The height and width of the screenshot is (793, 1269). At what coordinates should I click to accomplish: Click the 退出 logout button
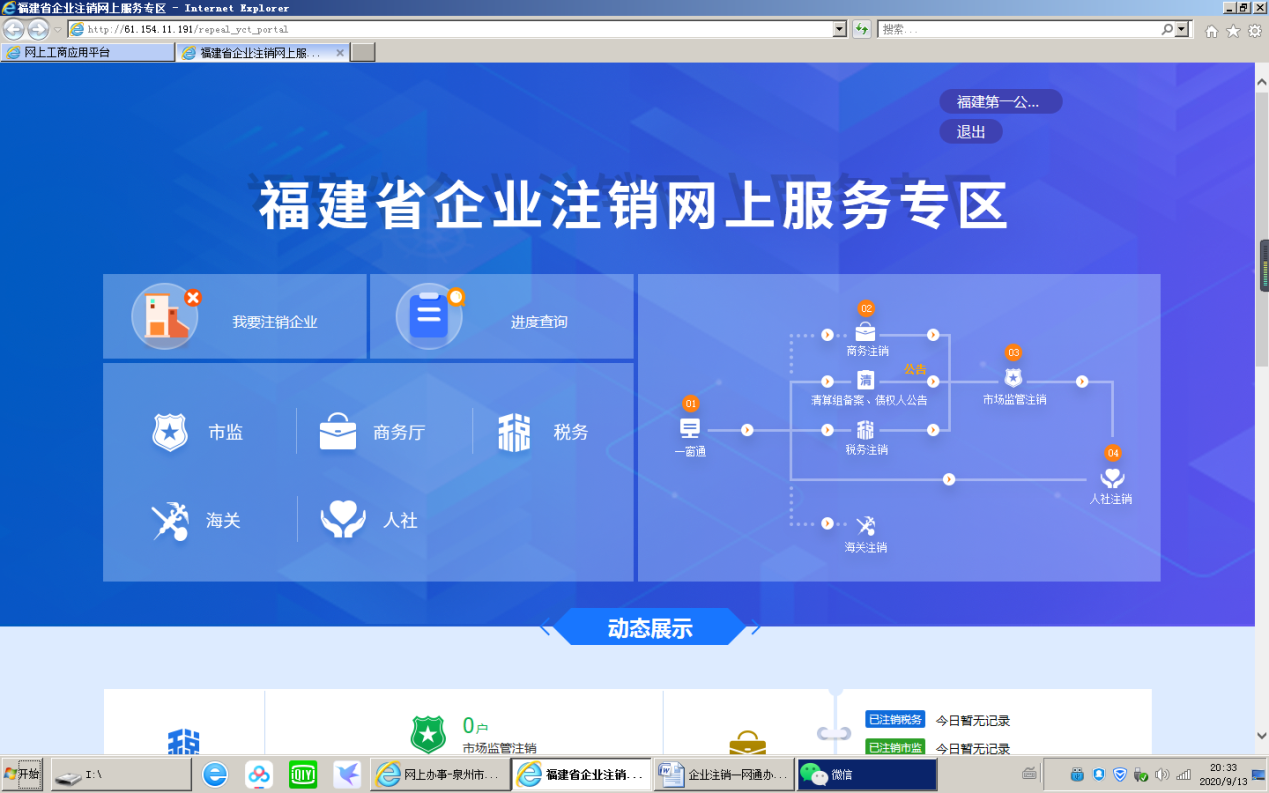coord(970,132)
